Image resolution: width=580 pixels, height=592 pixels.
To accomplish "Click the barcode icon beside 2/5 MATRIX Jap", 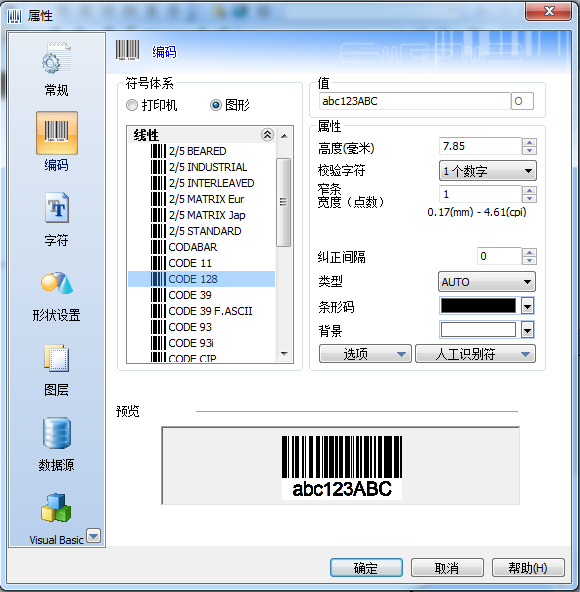I will [158, 215].
